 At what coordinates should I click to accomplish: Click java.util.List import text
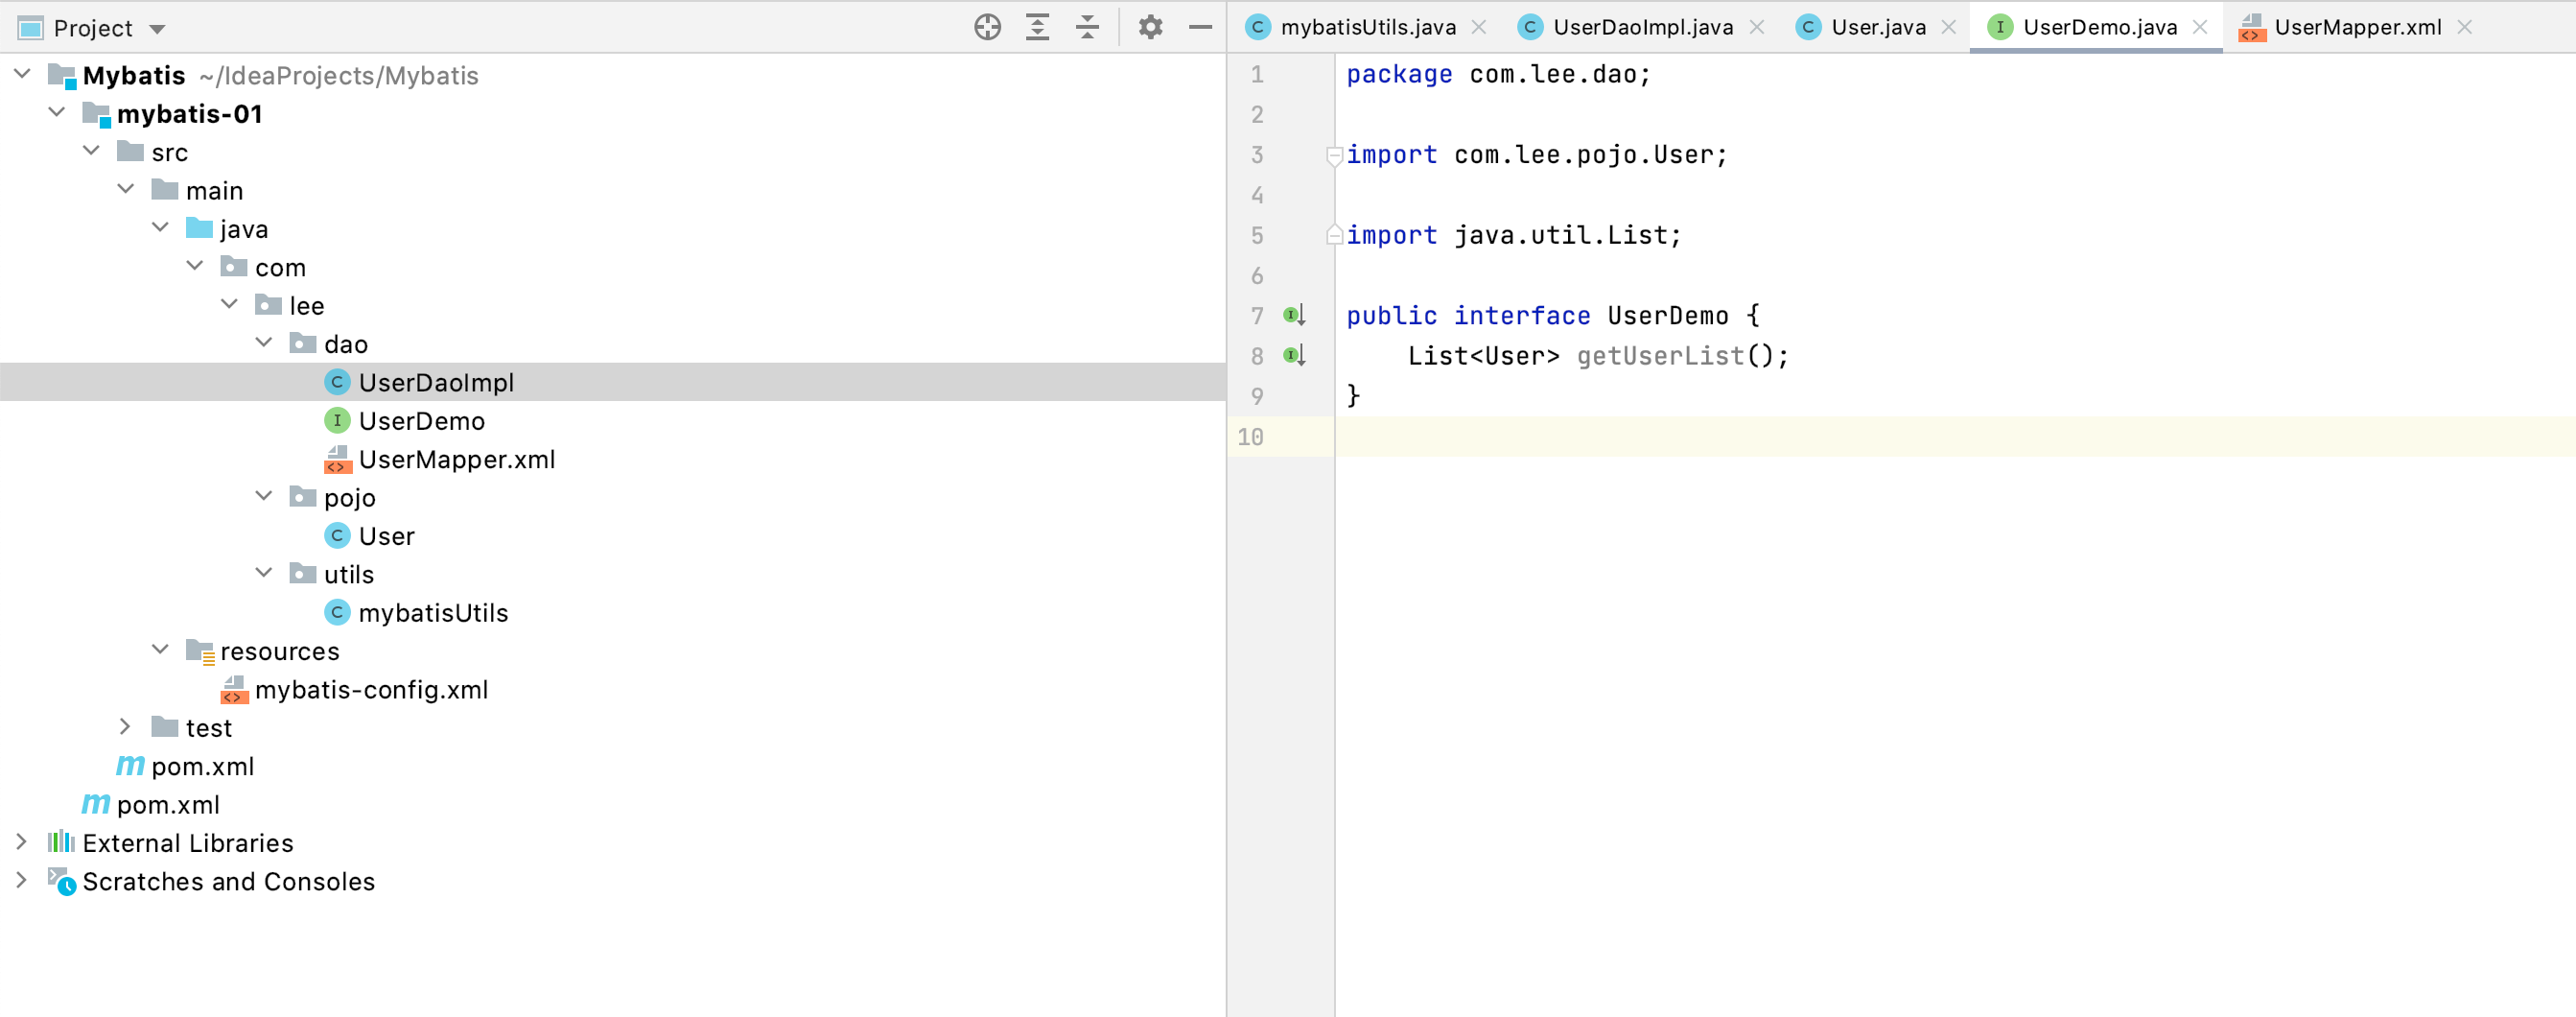[x=1560, y=236]
